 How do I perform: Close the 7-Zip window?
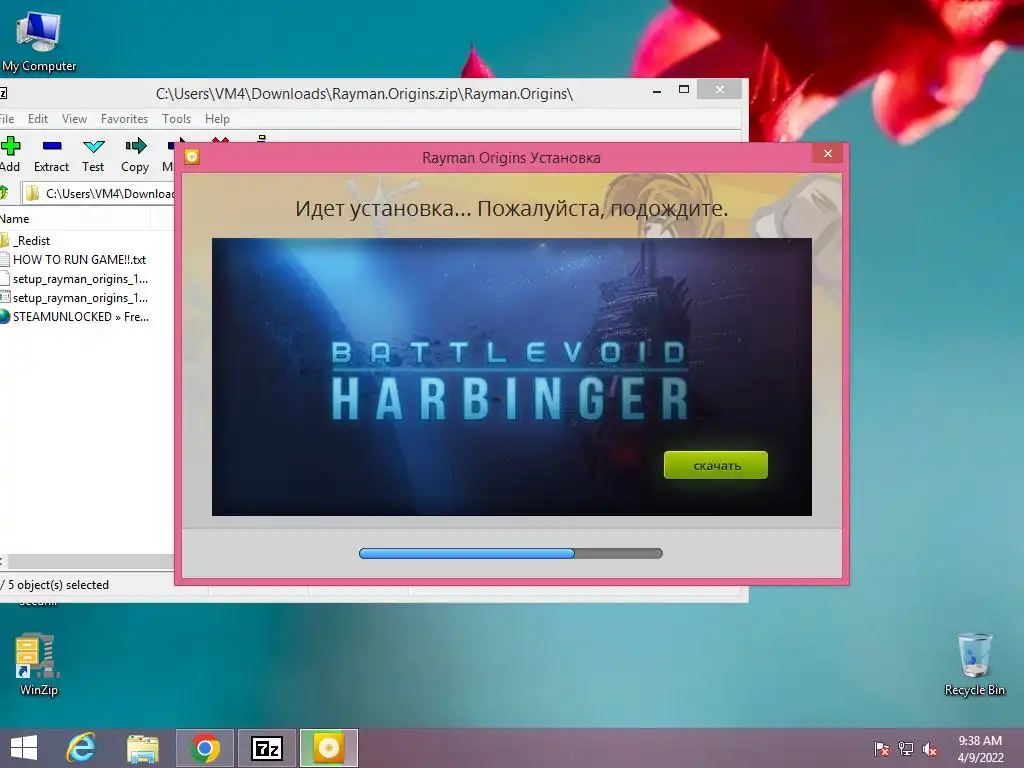tap(720, 89)
